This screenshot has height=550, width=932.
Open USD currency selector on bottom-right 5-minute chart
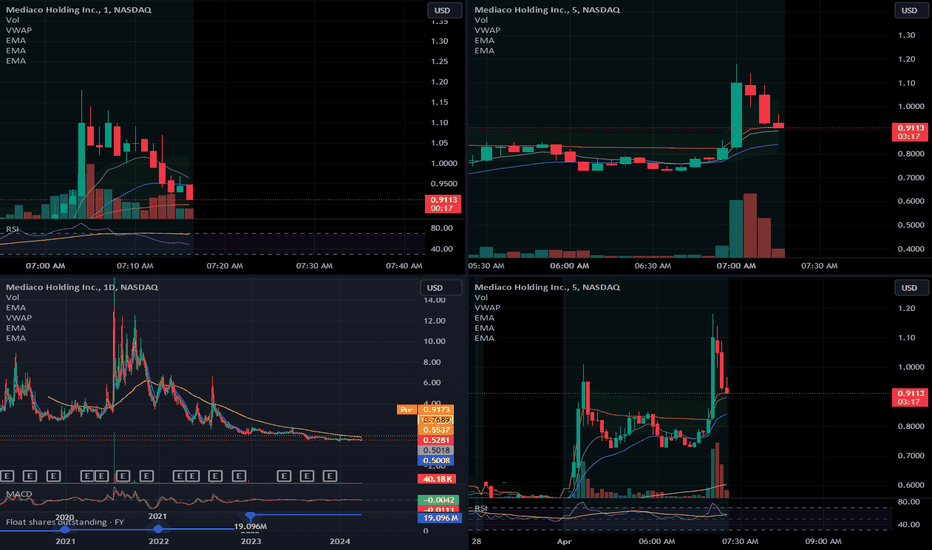click(x=911, y=288)
